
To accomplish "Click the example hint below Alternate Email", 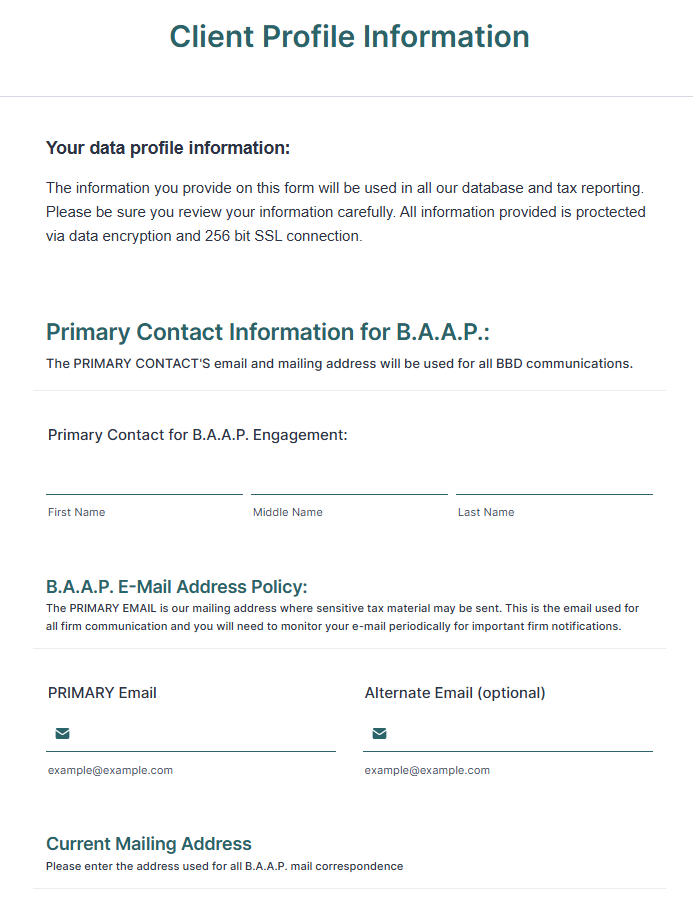I will [x=427, y=770].
